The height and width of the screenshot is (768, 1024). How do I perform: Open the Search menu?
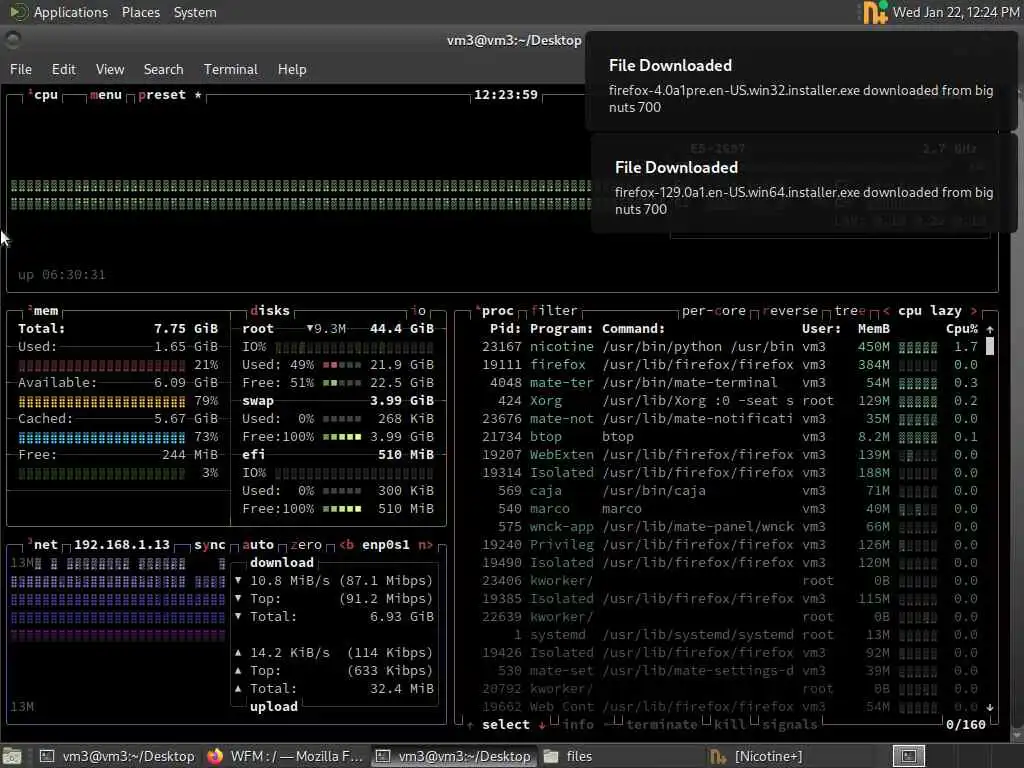163,69
